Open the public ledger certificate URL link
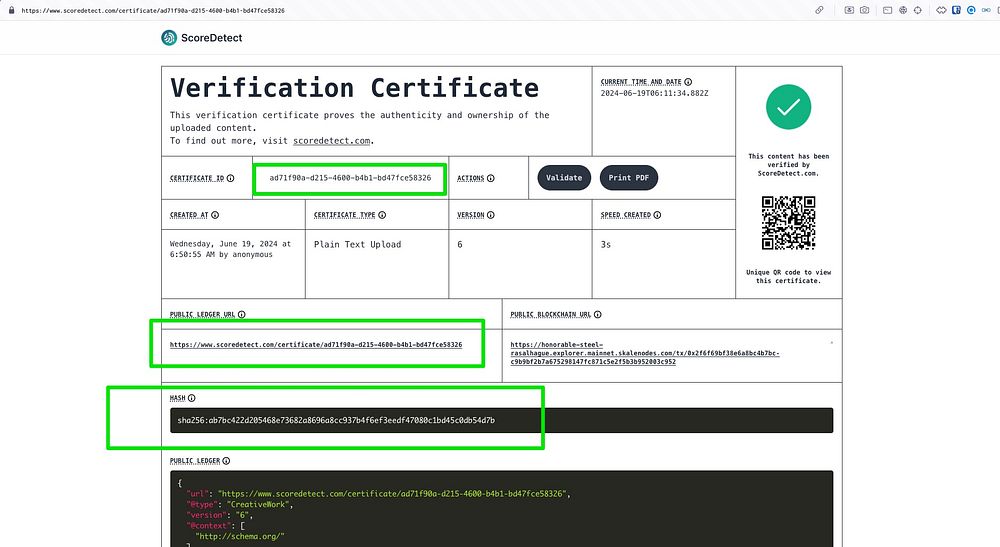The image size is (1000, 547). pos(316,345)
